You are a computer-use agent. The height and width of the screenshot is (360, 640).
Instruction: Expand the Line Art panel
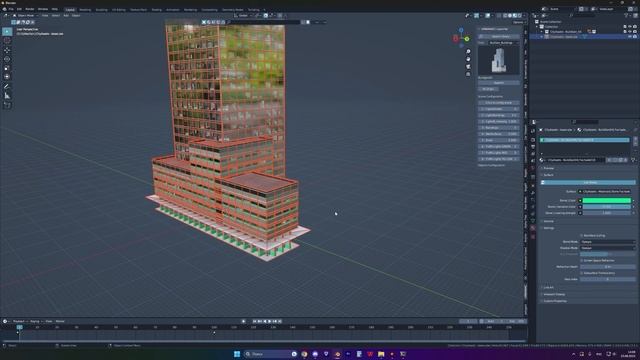[x=549, y=287]
